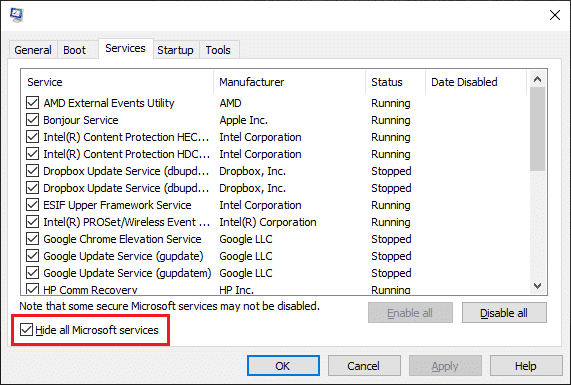Uncheck Intel(R) PROSet/Wireless Event service

click(32, 222)
